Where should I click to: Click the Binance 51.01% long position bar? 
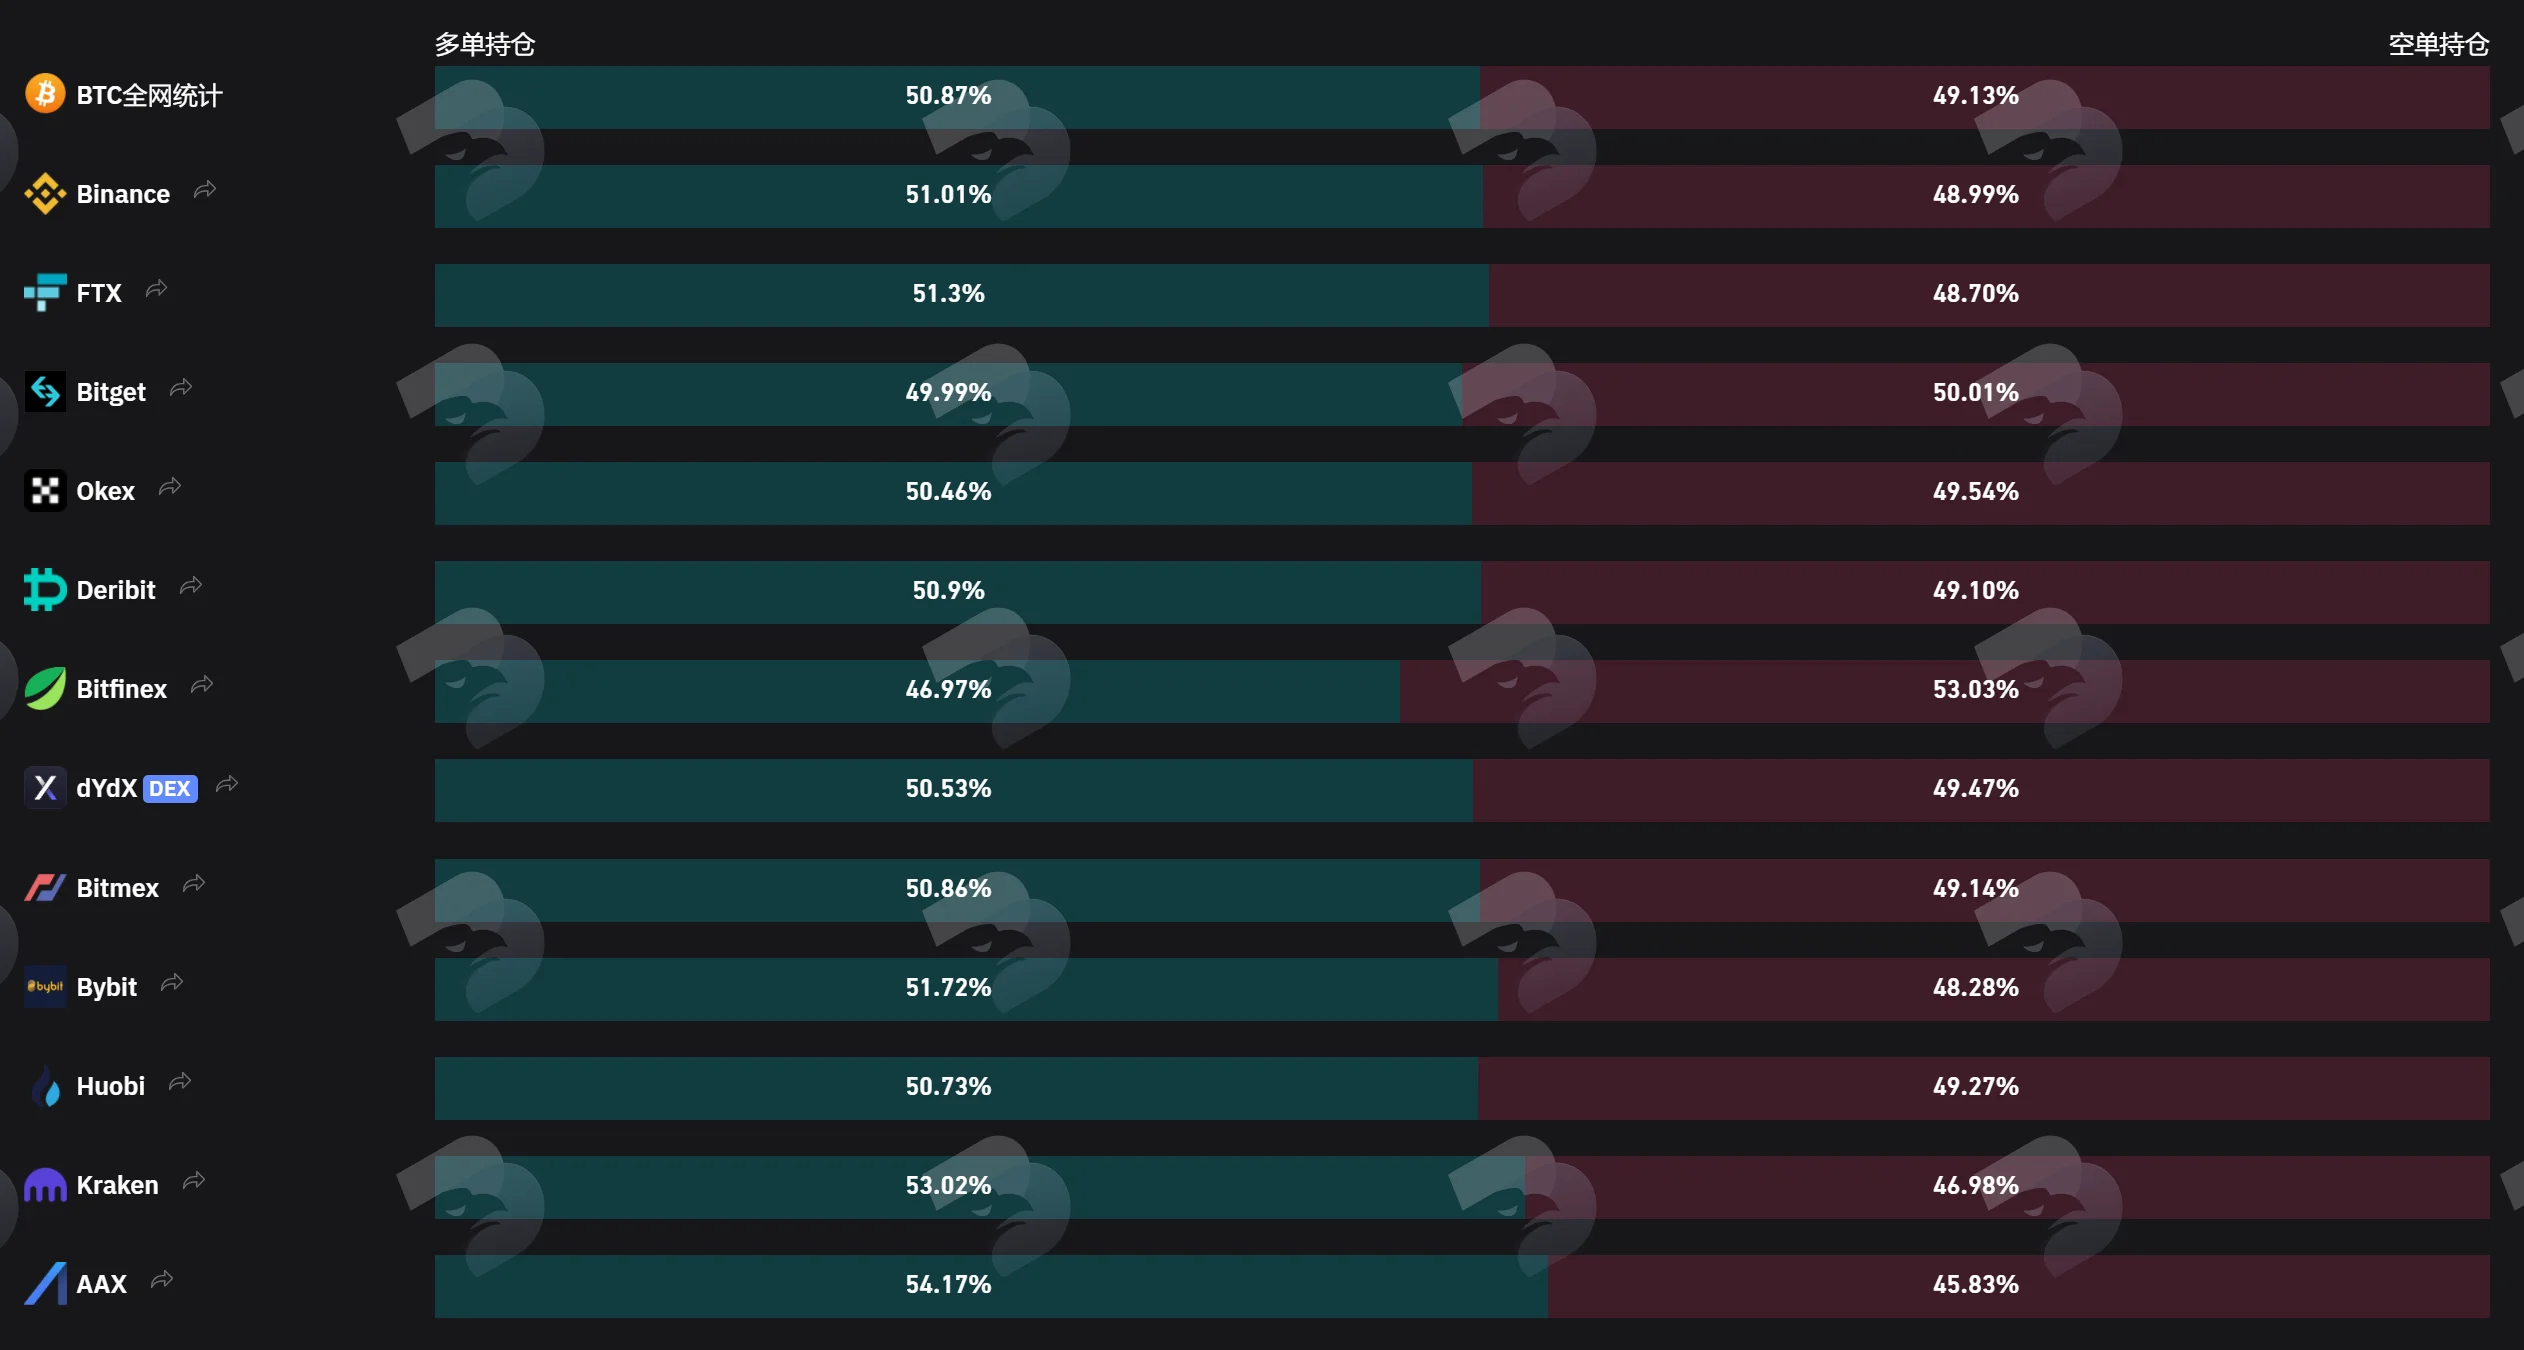pyautogui.click(x=959, y=196)
